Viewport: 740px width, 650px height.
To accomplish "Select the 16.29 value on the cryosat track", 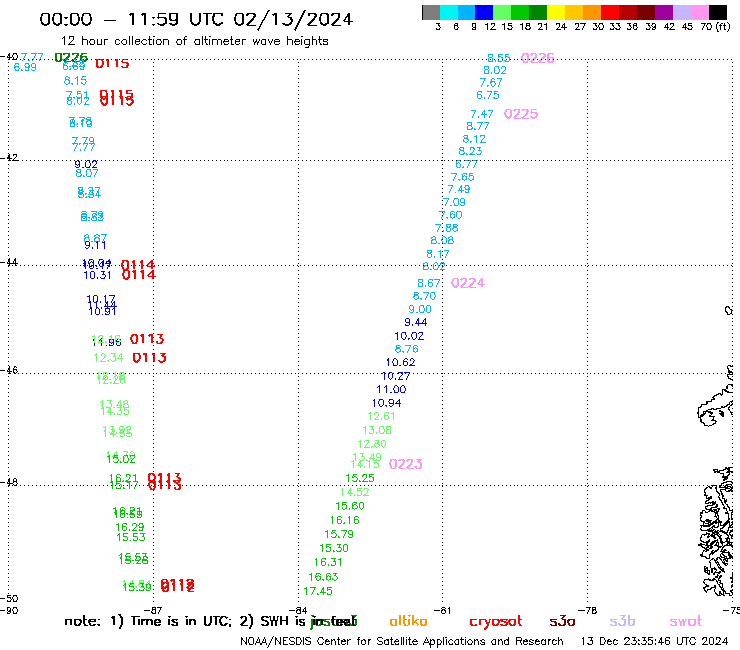I will coord(130,527).
